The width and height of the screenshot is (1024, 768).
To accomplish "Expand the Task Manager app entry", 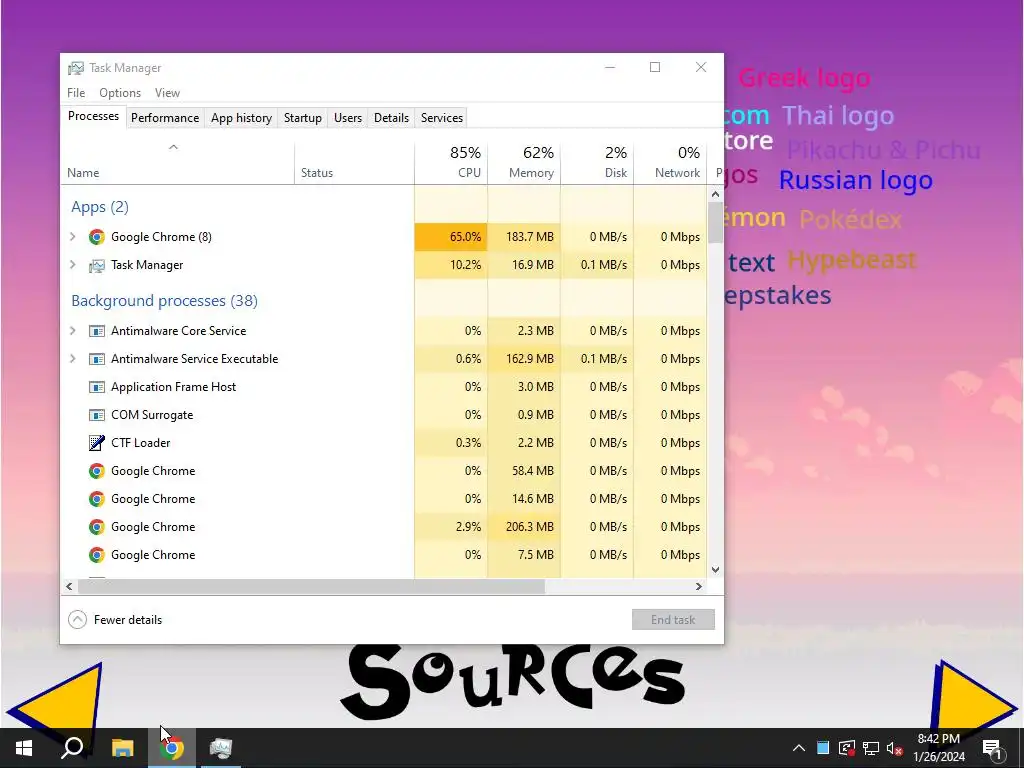I will (72, 265).
